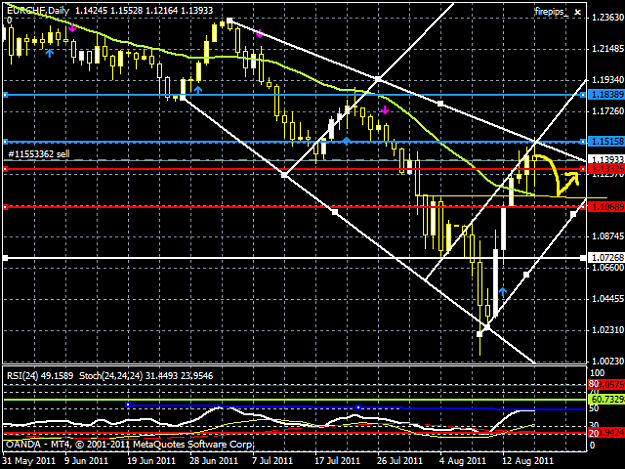Click the 7 Jul 2011 date label
This screenshot has width=625, height=469.
[272, 461]
